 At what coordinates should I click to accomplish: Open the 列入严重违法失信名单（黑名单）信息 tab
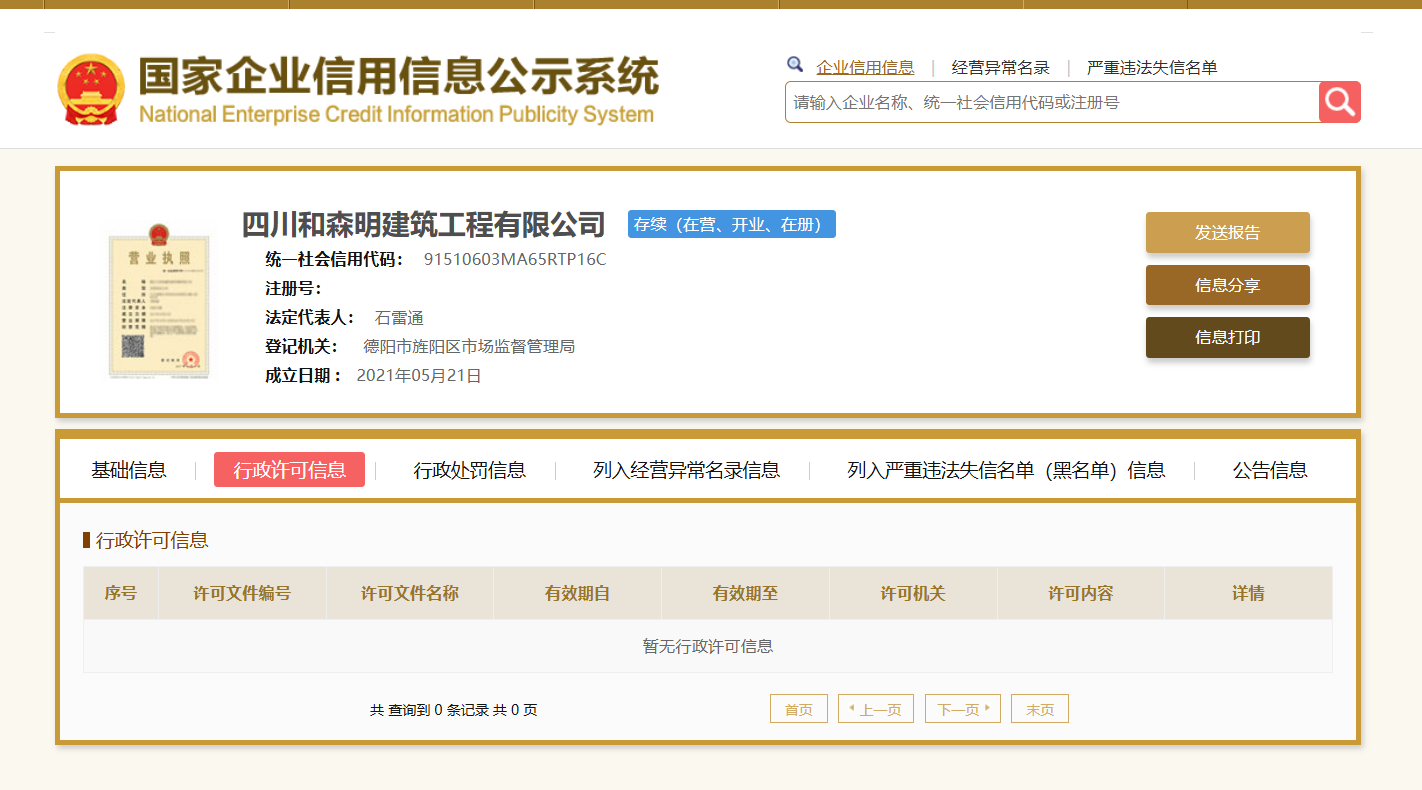pos(1006,470)
